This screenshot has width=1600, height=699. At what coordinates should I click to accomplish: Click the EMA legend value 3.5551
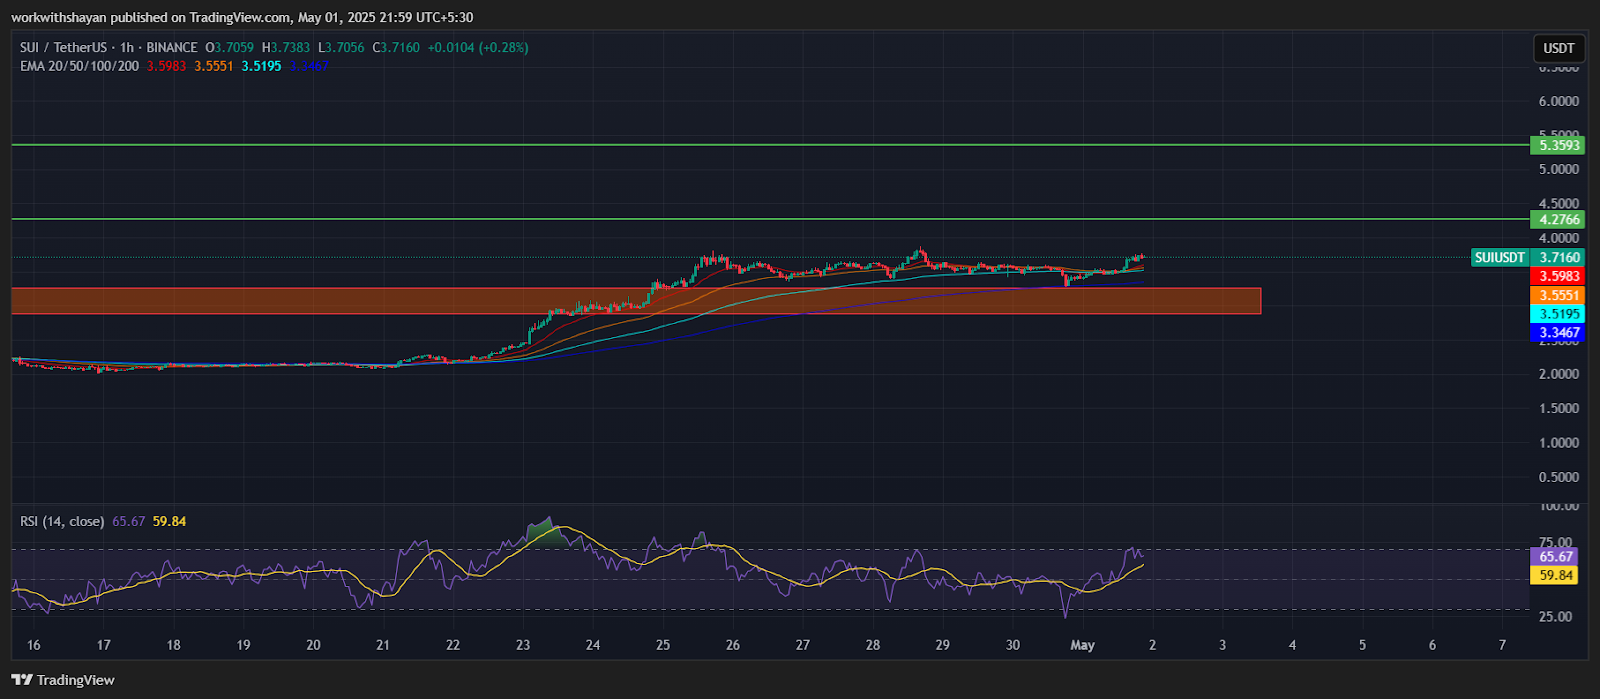coord(214,66)
